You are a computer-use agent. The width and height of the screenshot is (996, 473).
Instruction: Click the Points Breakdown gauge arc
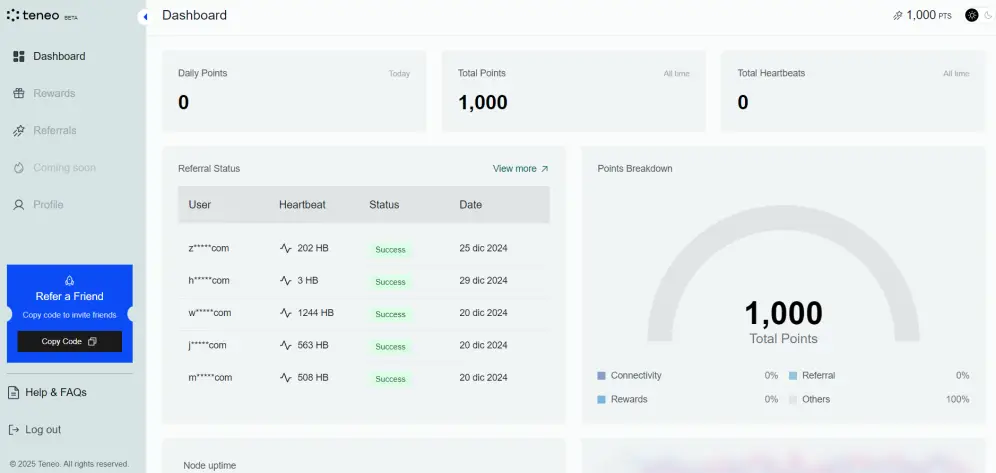783,216
